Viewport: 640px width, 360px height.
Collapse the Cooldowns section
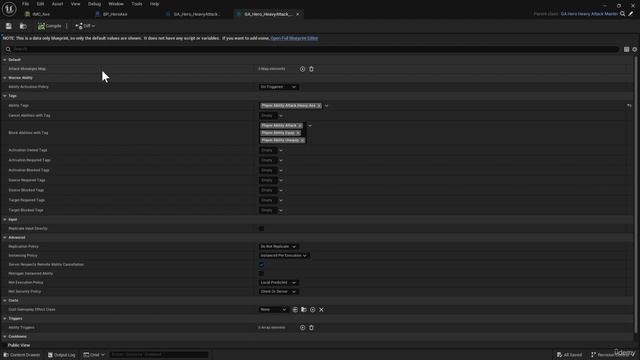pyautogui.click(x=4, y=337)
